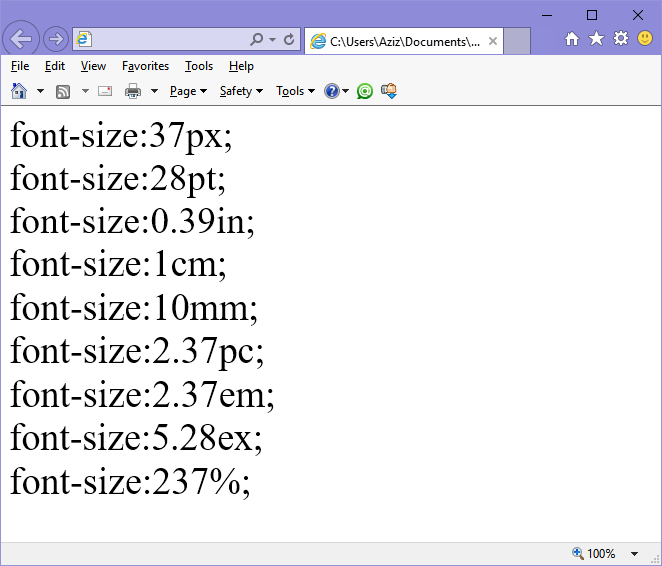The image size is (662, 566).
Task: Expand the Help icon dropdown arrow
Action: 345,91
